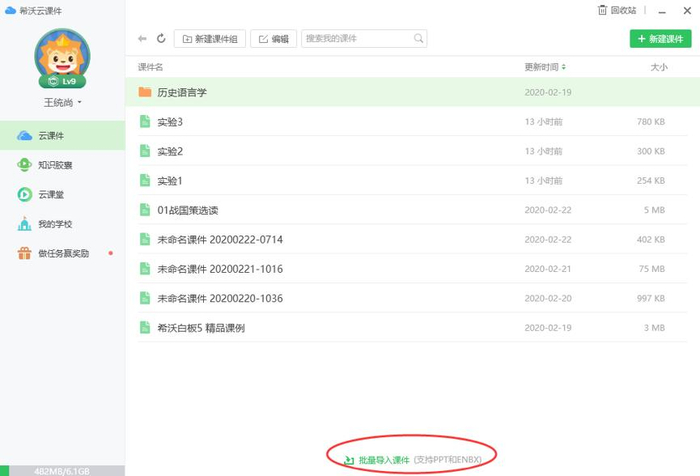The width and height of the screenshot is (700, 476).
Task: Click the 云课件 cloud icon
Action: (25, 135)
